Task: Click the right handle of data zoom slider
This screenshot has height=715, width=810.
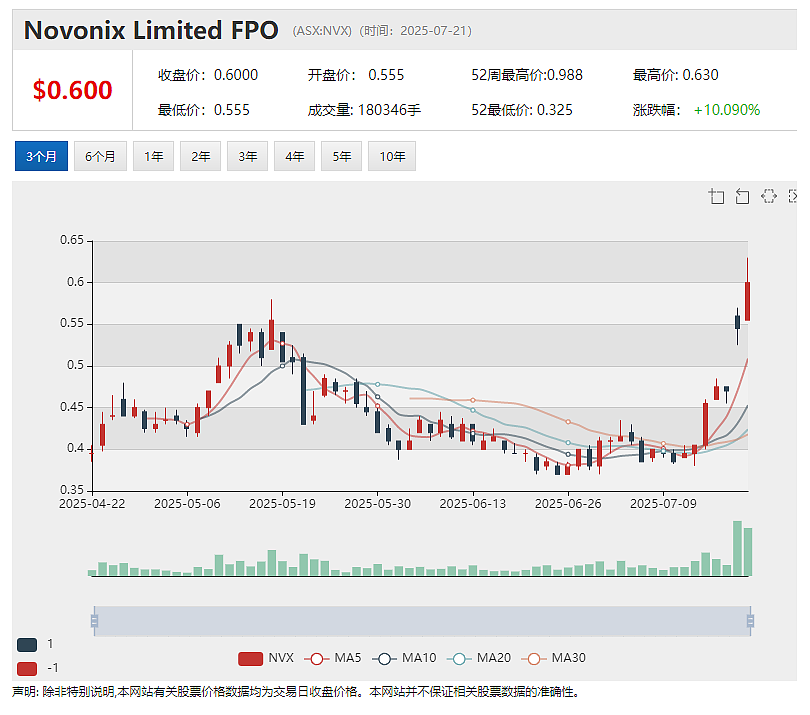Action: coord(751,620)
